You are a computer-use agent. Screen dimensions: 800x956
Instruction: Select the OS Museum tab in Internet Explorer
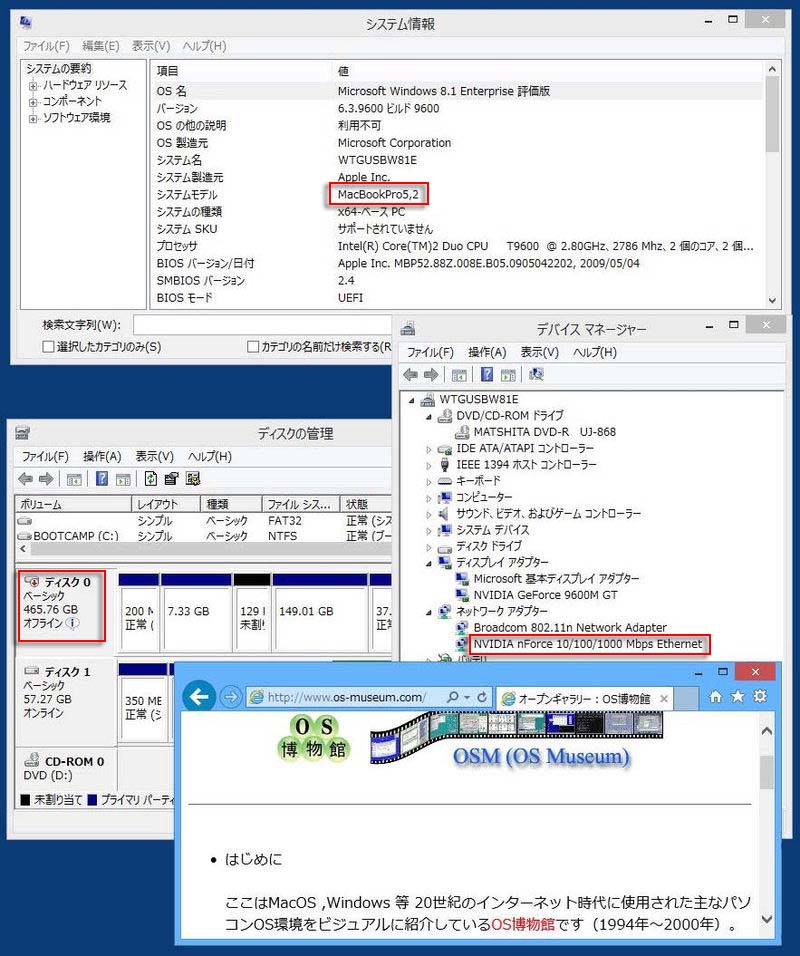584,699
